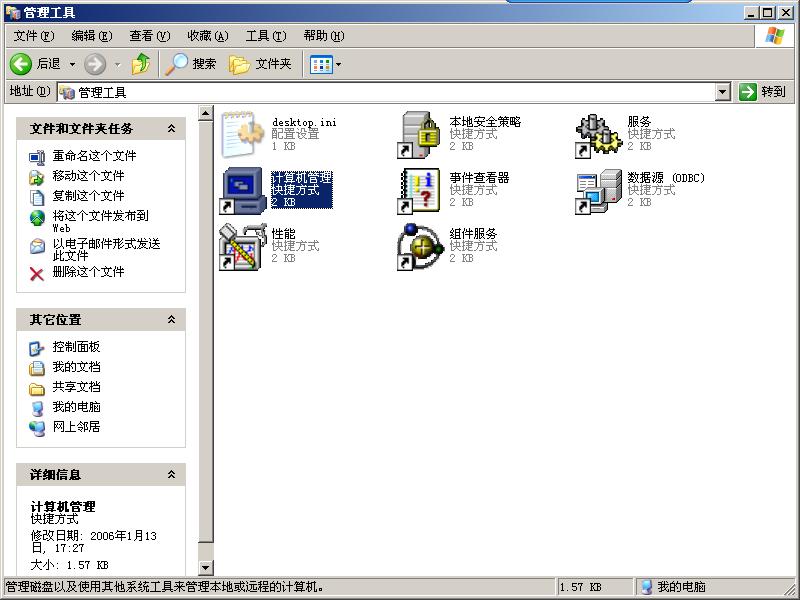This screenshot has height=600, width=800.
Task: Click the 计算机管理 file name label
Action: [302, 178]
